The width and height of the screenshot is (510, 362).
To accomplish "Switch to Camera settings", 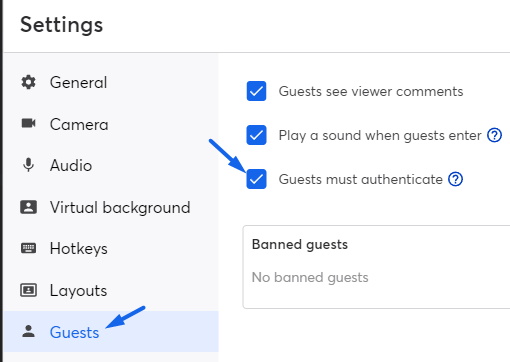I will tap(111, 124).
